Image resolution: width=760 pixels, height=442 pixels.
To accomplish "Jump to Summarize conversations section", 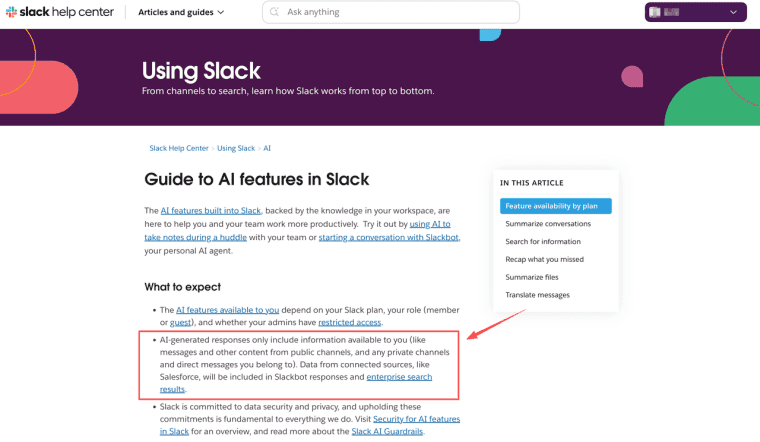I will coord(548,224).
